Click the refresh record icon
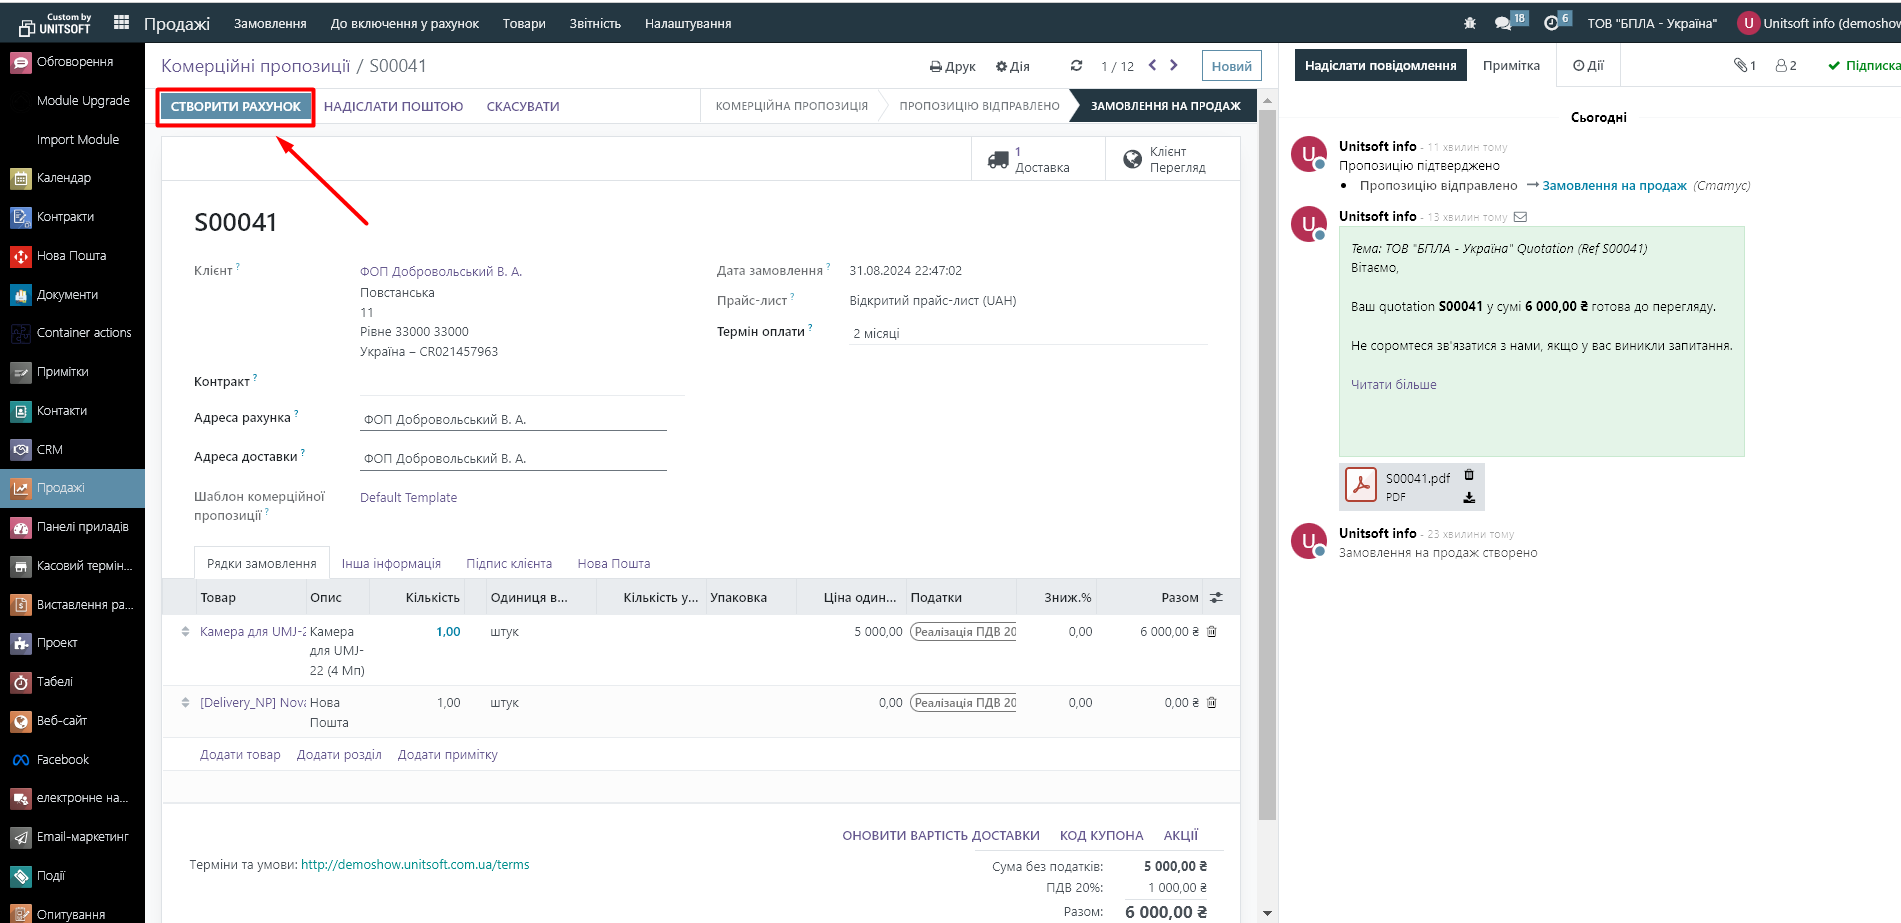Image resolution: width=1901 pixels, height=923 pixels. point(1076,66)
